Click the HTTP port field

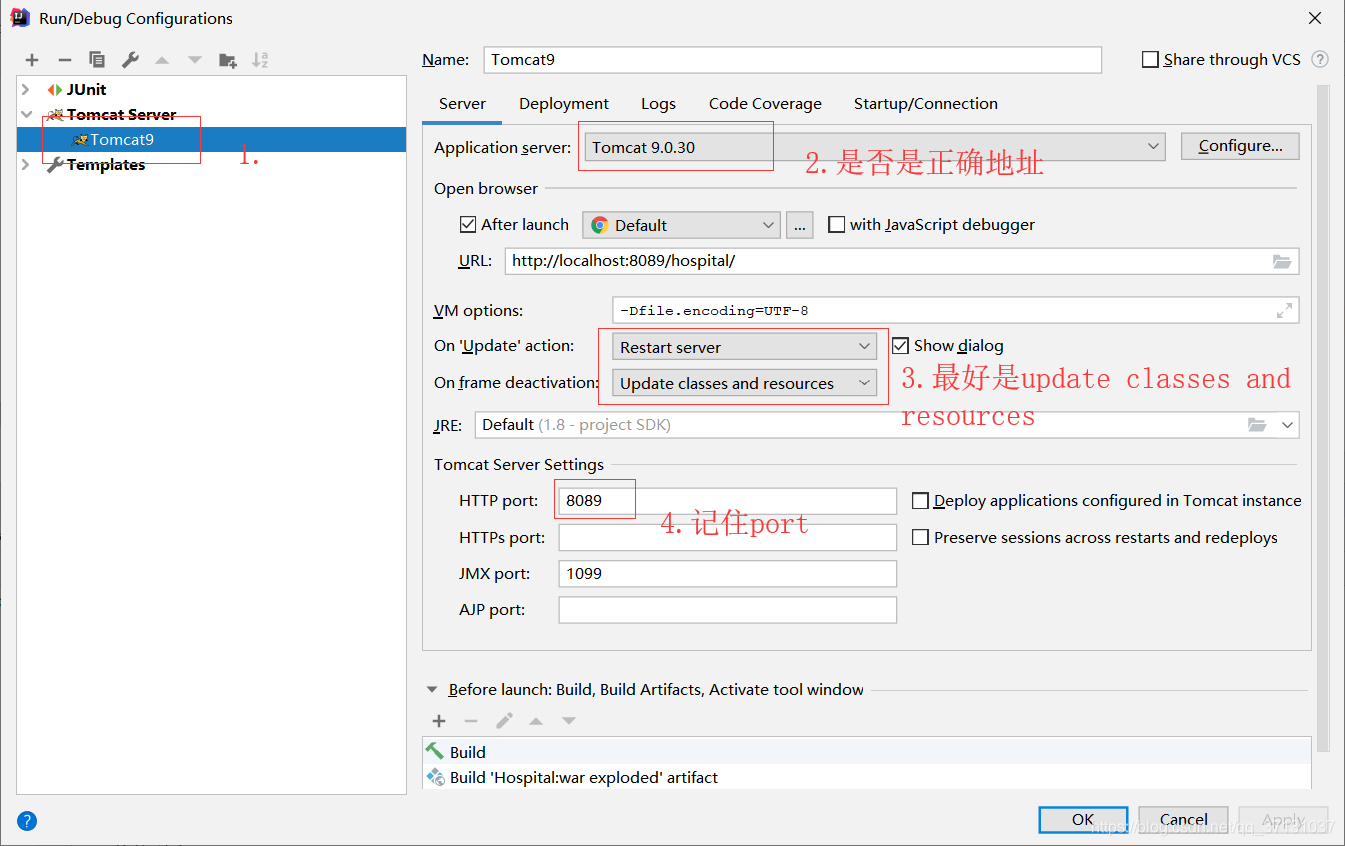point(727,501)
